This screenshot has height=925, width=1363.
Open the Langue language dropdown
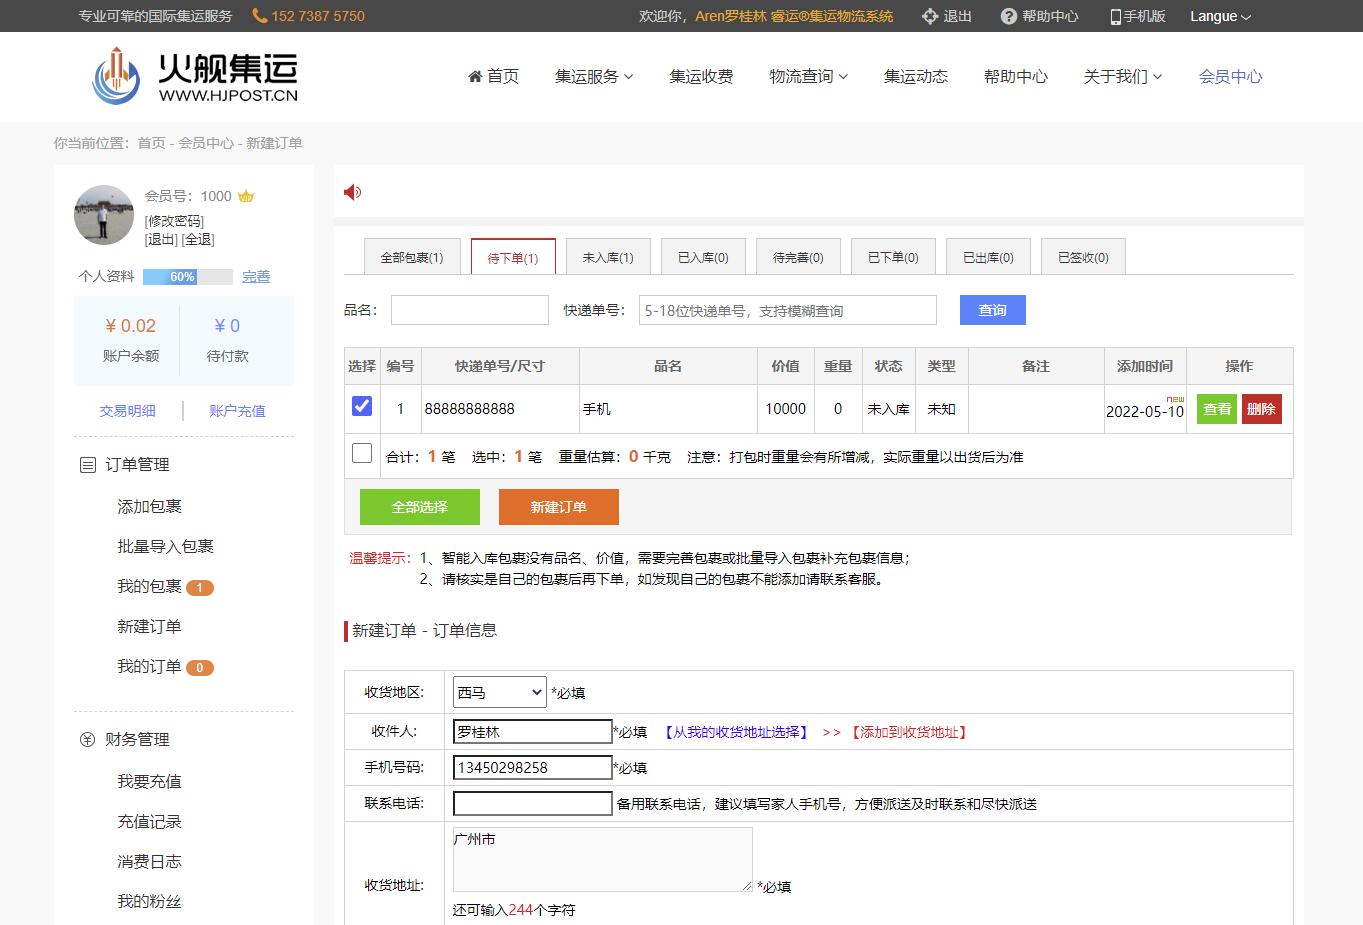click(1220, 16)
